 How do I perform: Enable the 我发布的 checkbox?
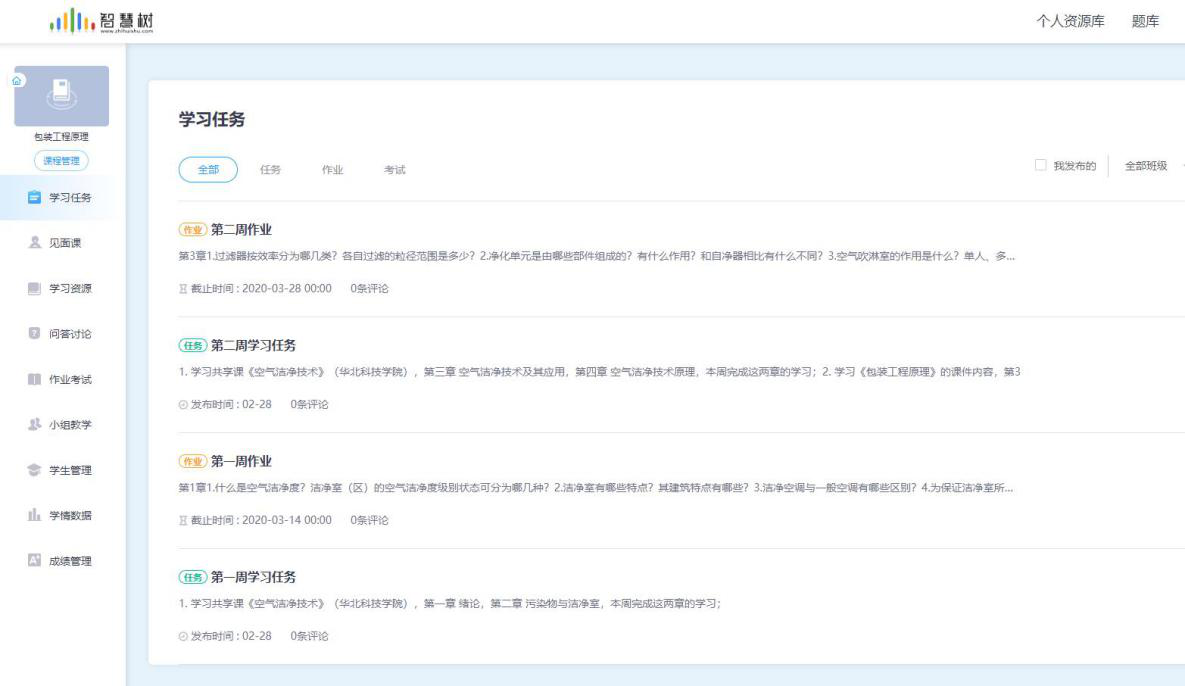pos(1040,166)
